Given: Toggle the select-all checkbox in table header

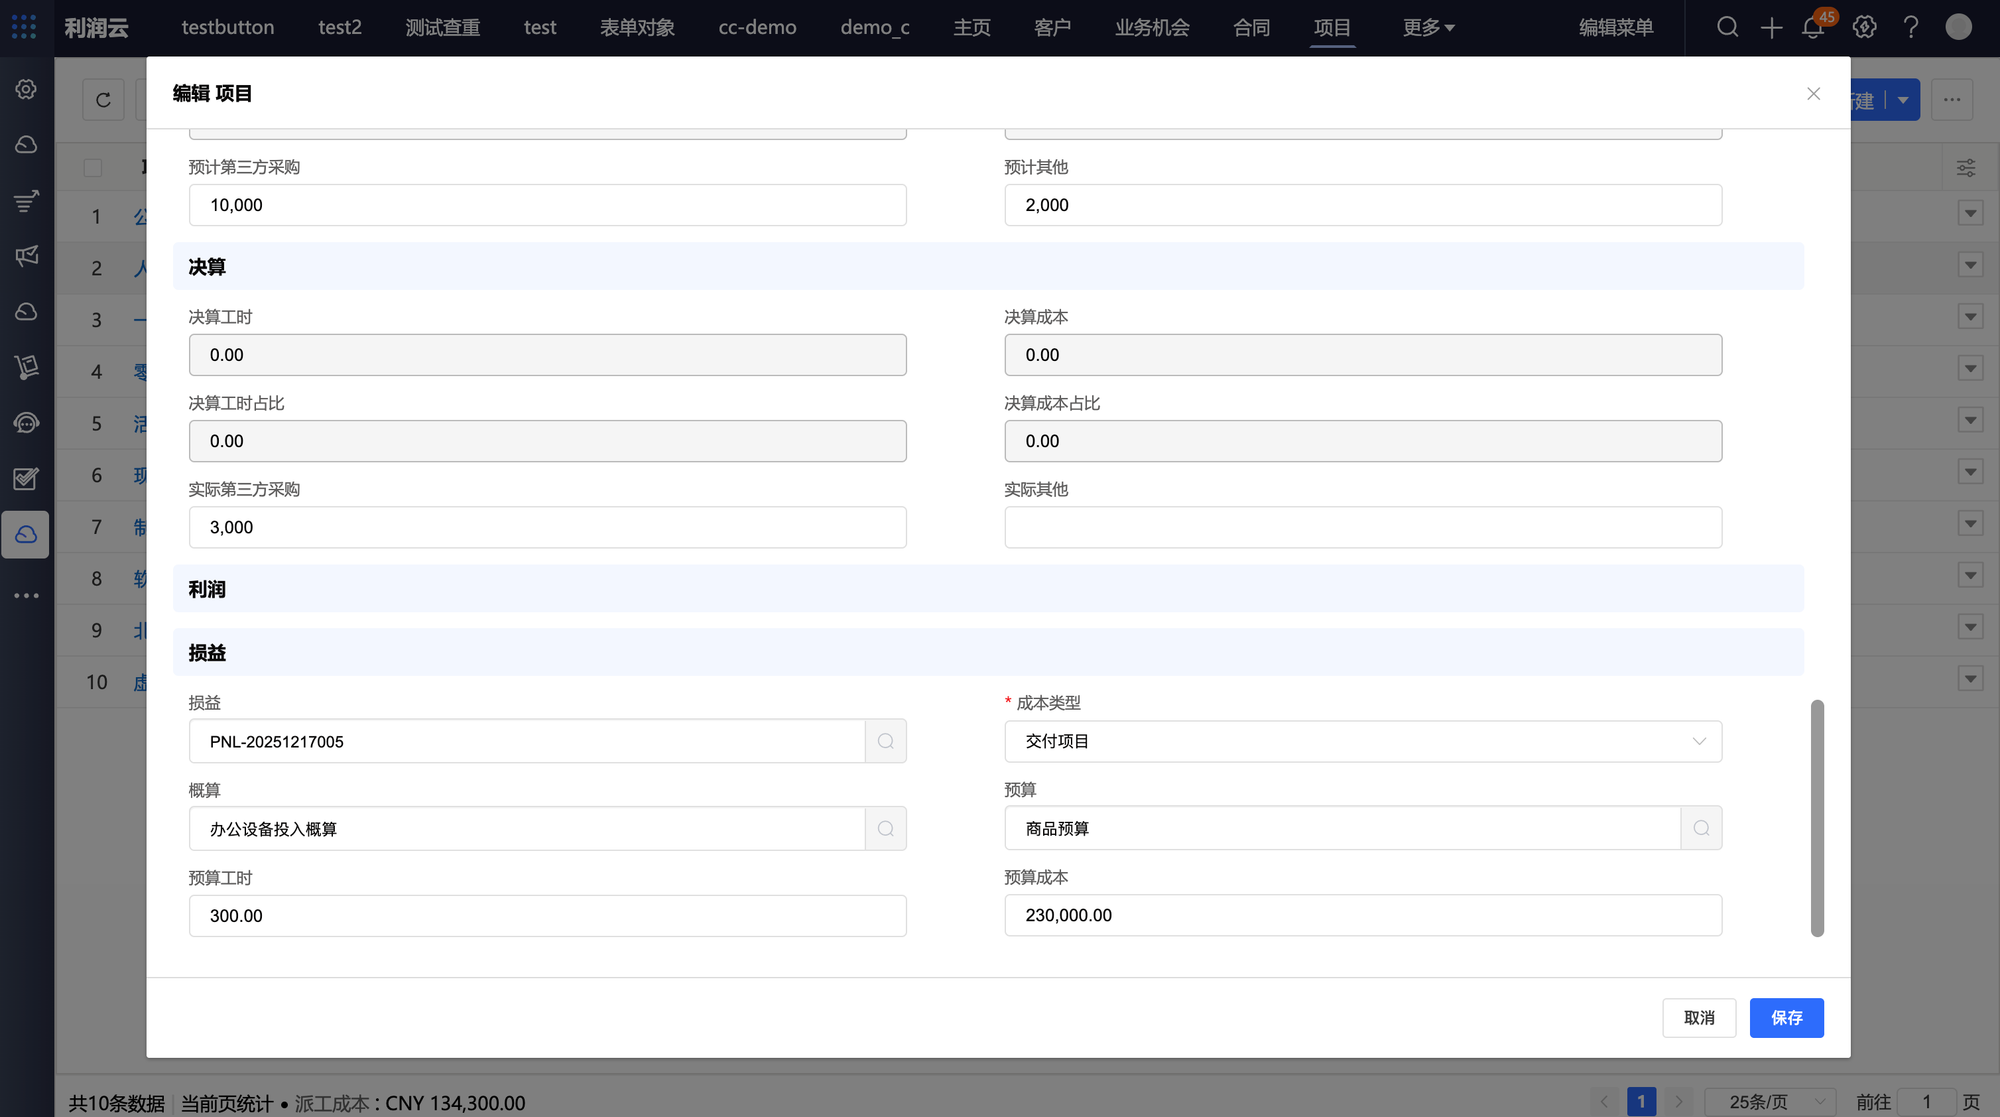Looking at the screenshot, I should pos(93,168).
